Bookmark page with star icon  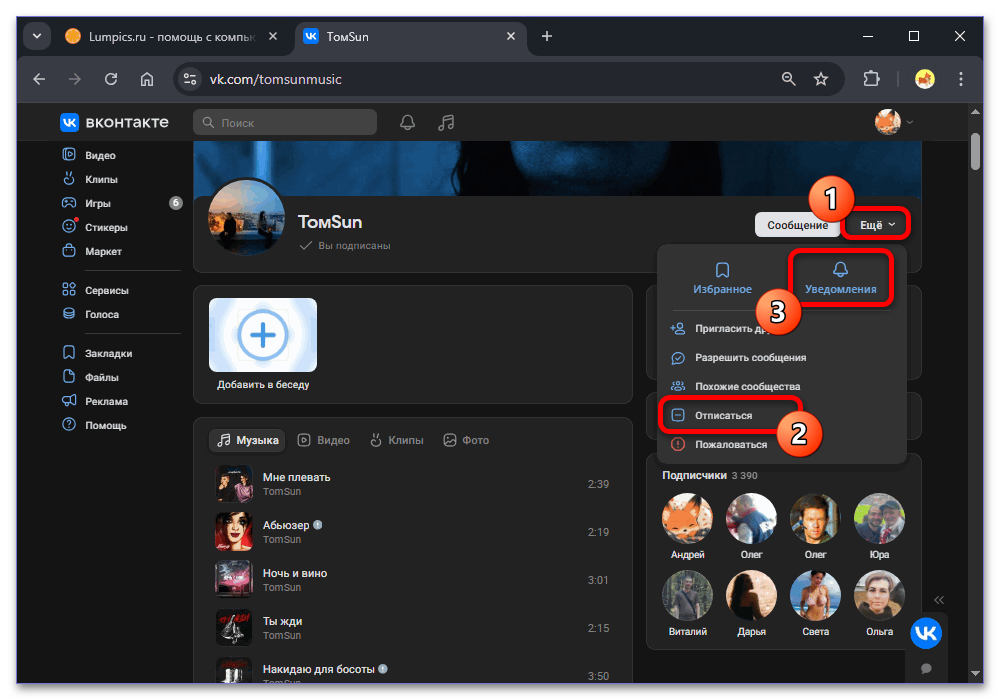point(821,79)
